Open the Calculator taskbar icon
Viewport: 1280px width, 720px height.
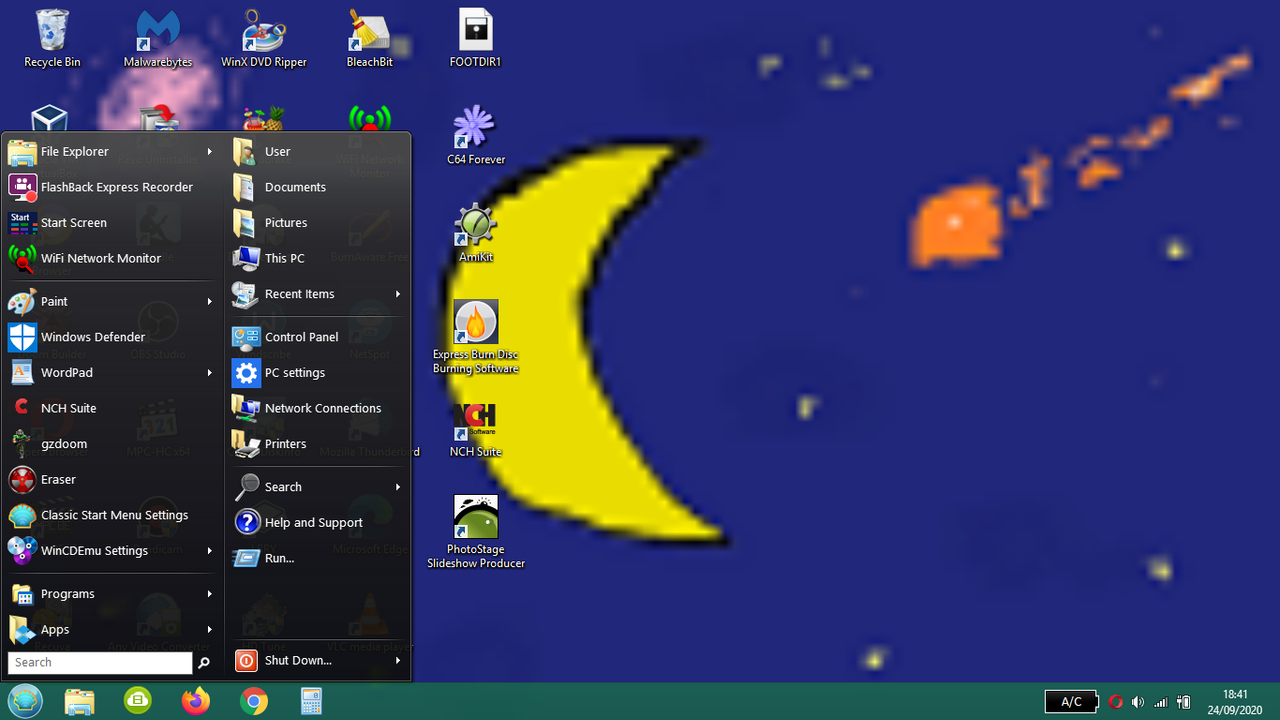click(x=312, y=702)
